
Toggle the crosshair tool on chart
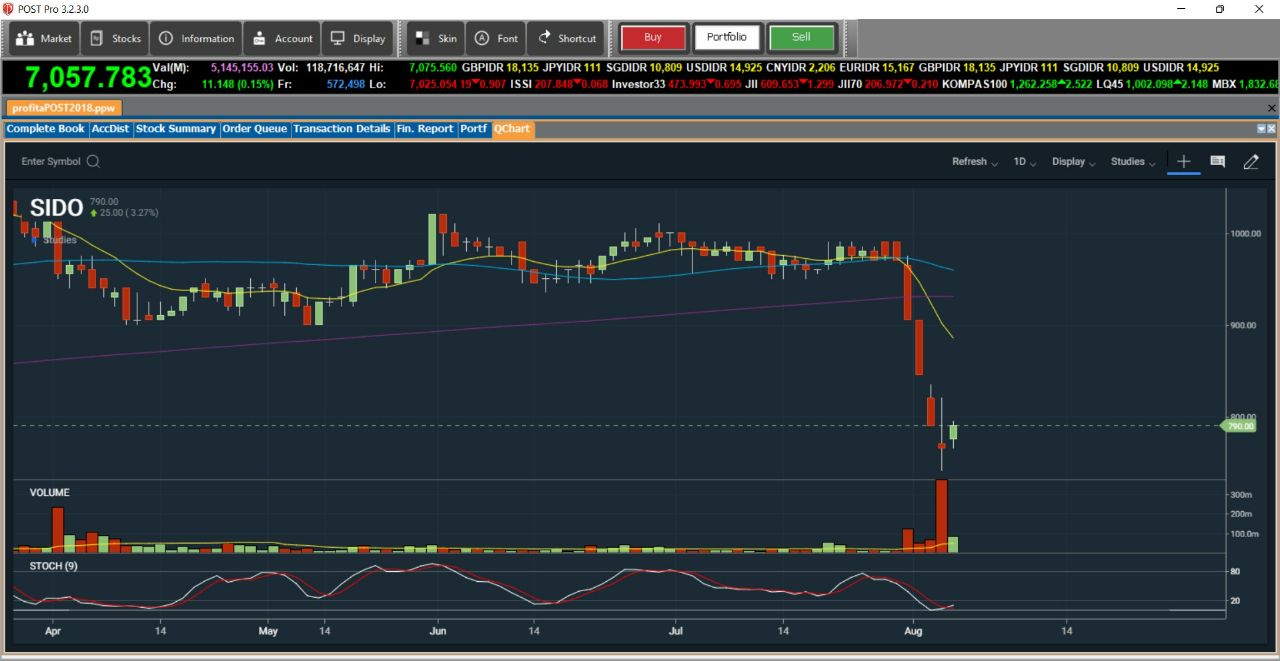(x=1184, y=161)
